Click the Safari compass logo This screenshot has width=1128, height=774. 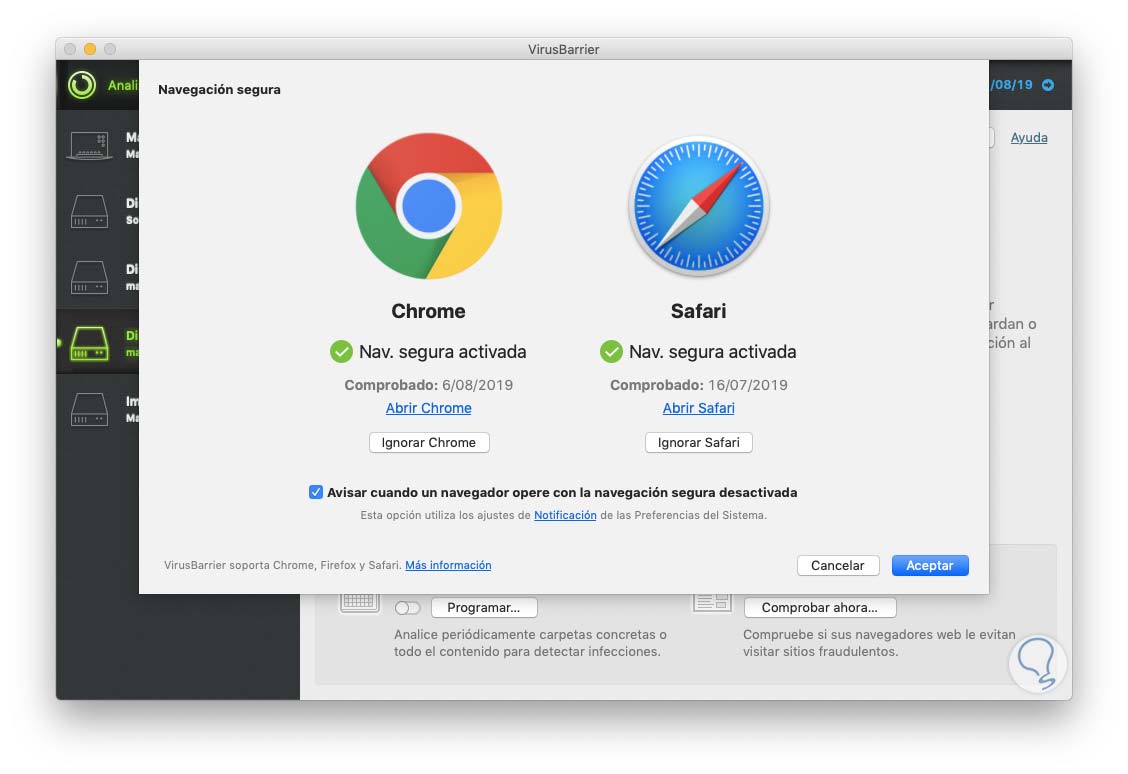pos(699,206)
